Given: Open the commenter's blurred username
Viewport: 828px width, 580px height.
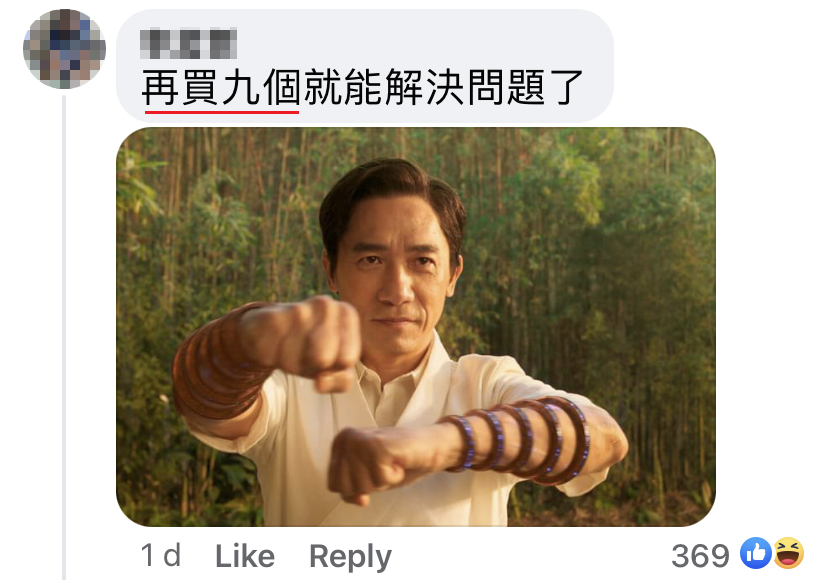Looking at the screenshot, I should [188, 43].
